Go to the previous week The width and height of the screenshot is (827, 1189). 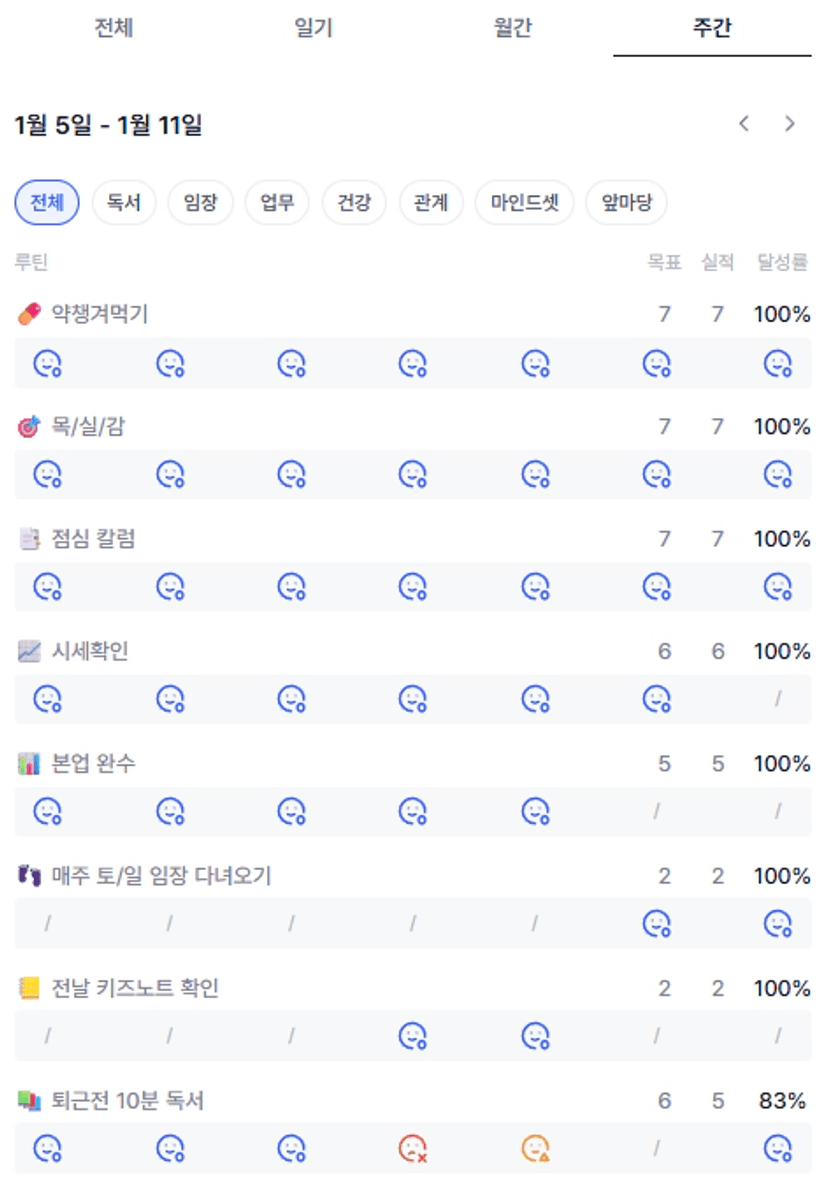(743, 124)
